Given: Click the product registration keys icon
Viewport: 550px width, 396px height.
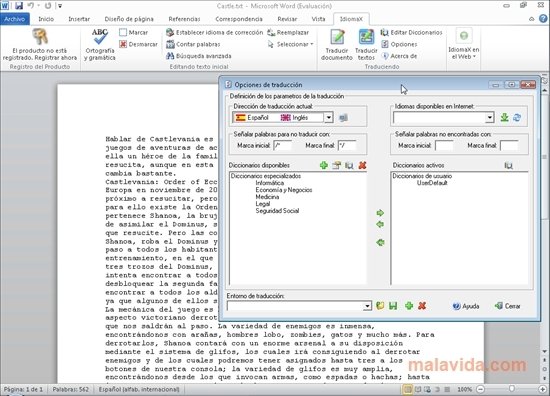Looking at the screenshot, I should point(40,37).
